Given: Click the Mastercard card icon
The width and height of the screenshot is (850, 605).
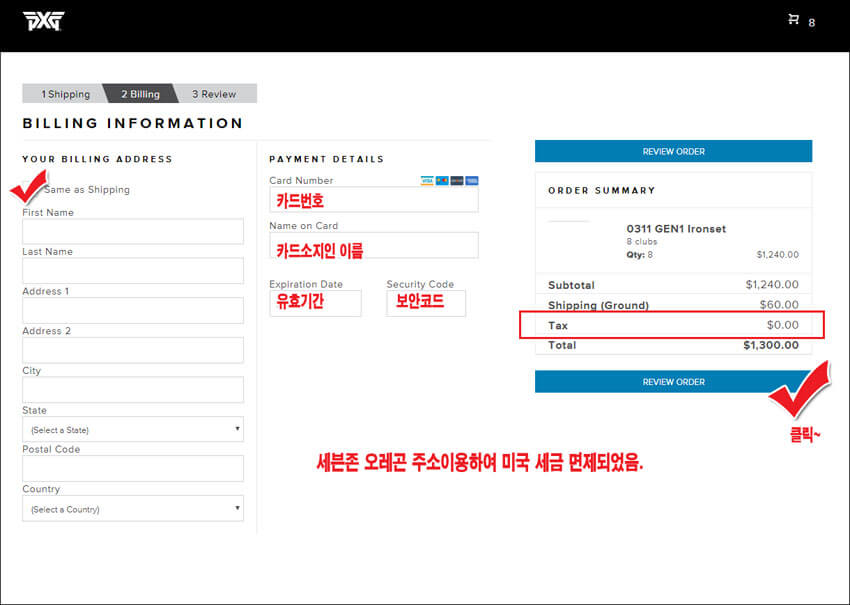Looking at the screenshot, I should point(442,181).
